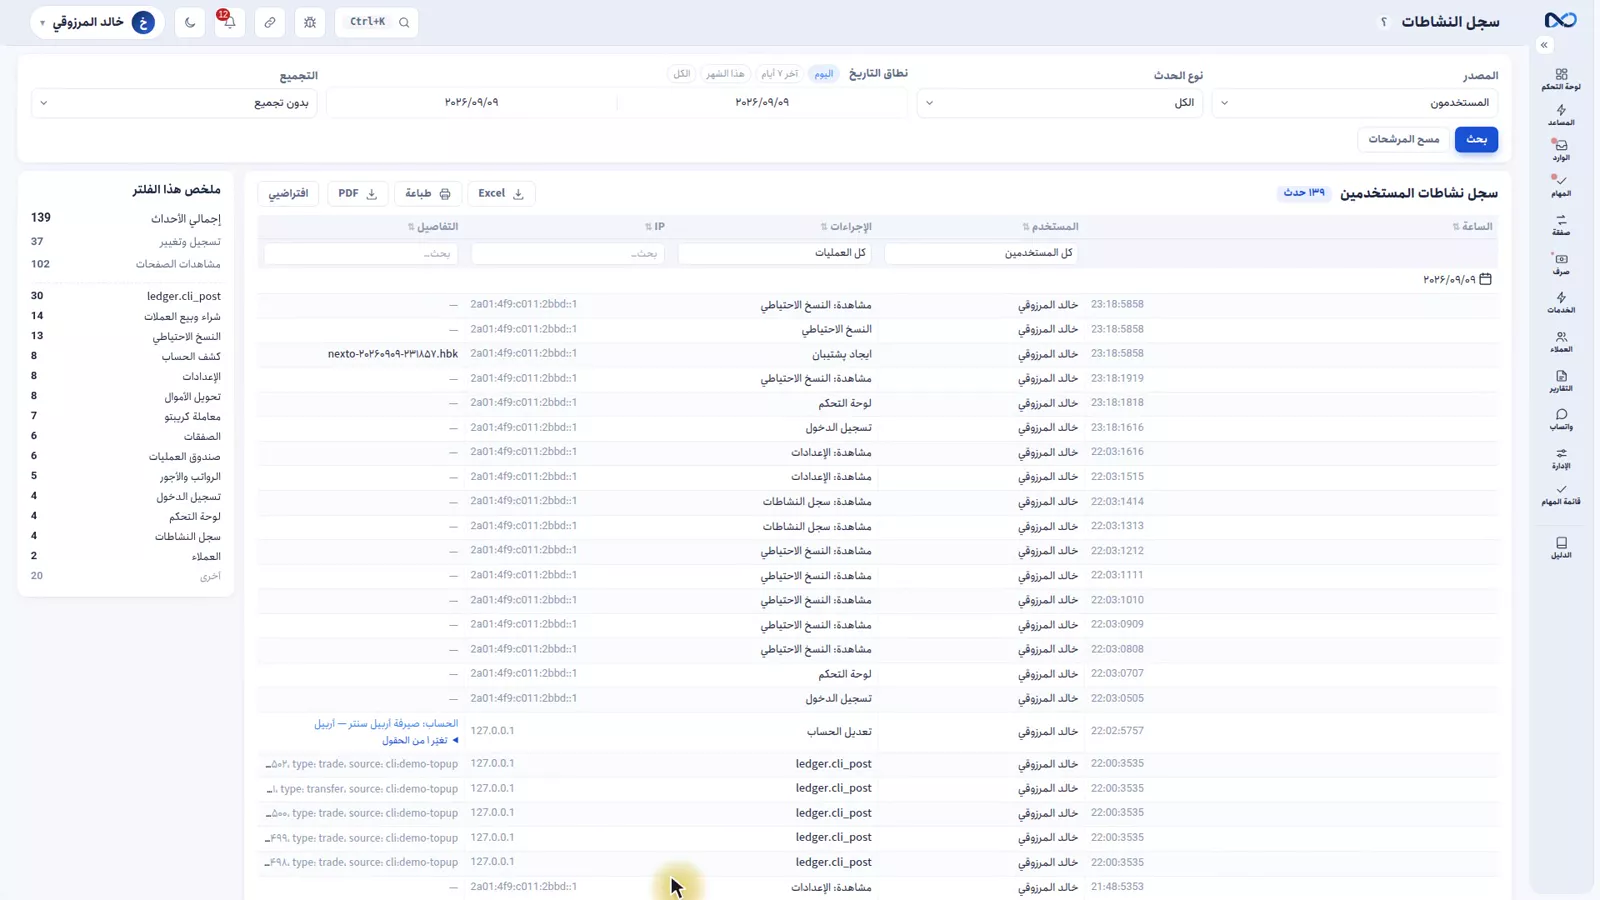Open the Guide (الدليل) sidebar icon
Image resolution: width=1600 pixels, height=900 pixels.
tap(1561, 548)
